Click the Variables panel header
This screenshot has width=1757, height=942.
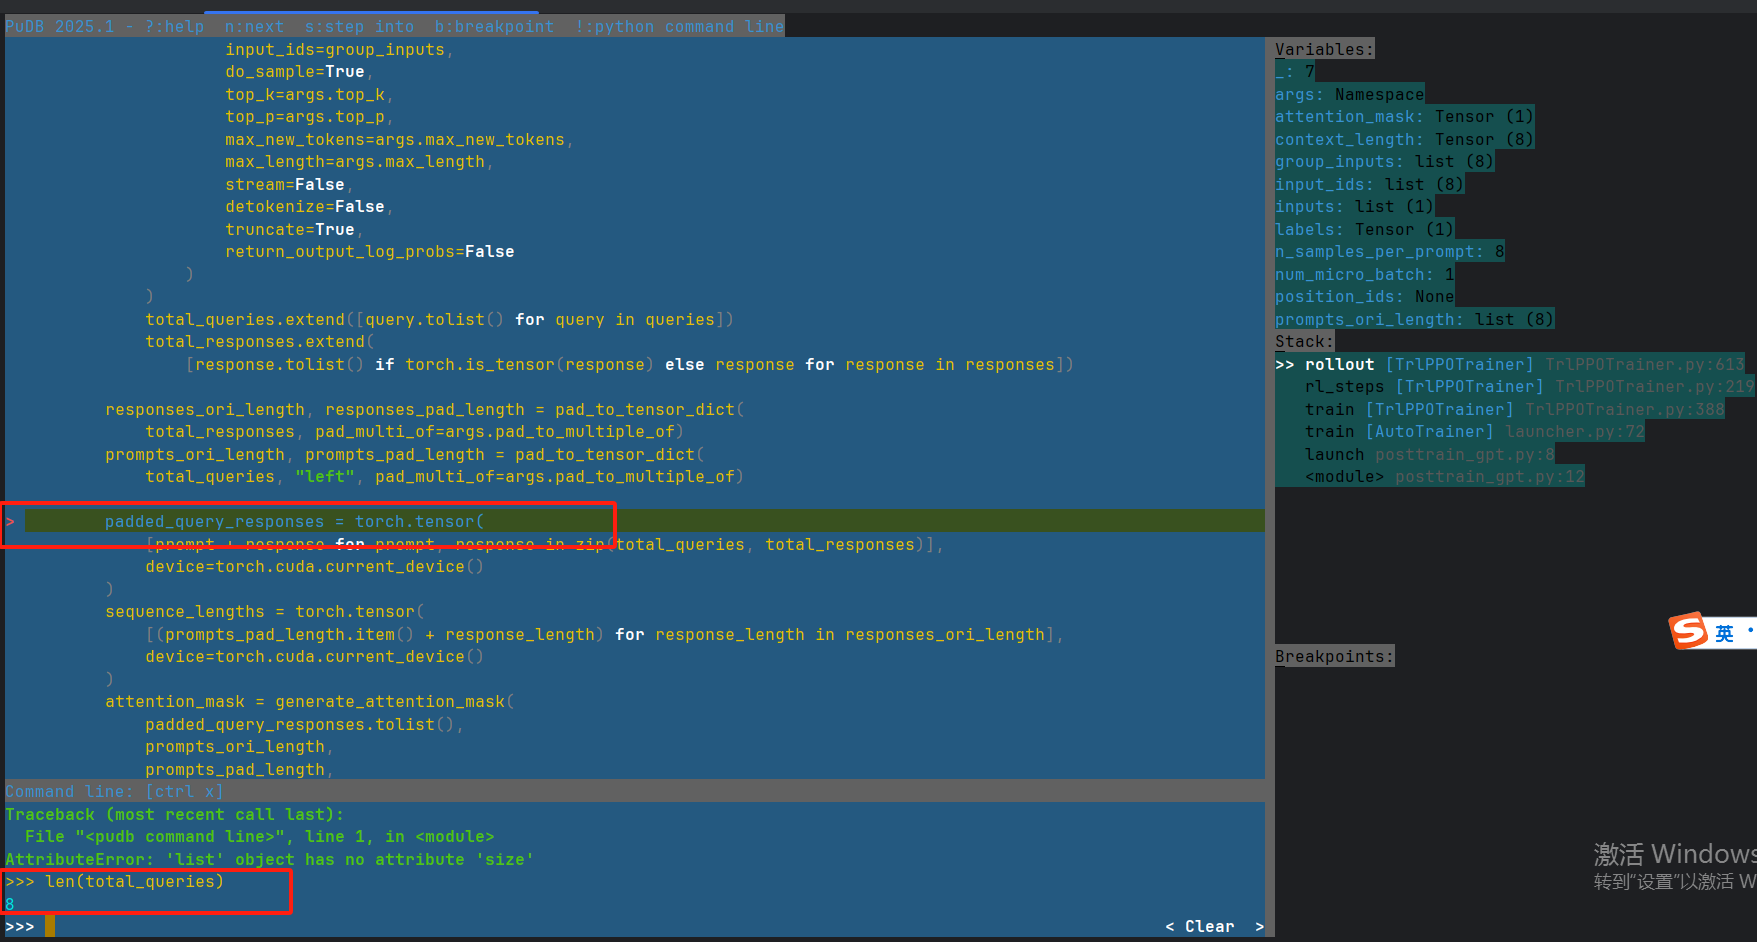(1324, 49)
